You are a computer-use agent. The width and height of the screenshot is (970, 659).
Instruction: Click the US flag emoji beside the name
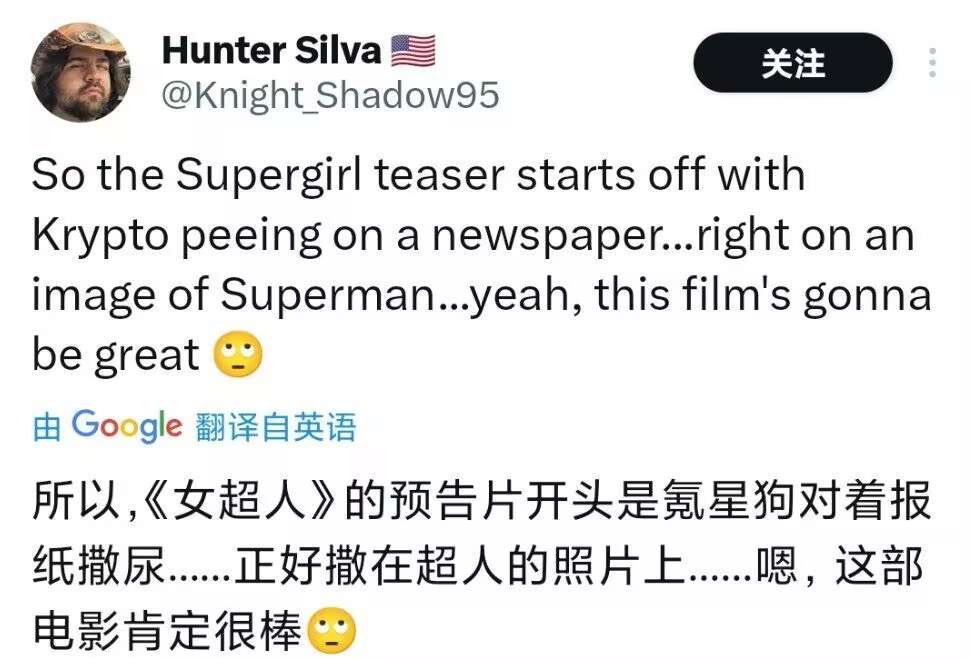[412, 49]
